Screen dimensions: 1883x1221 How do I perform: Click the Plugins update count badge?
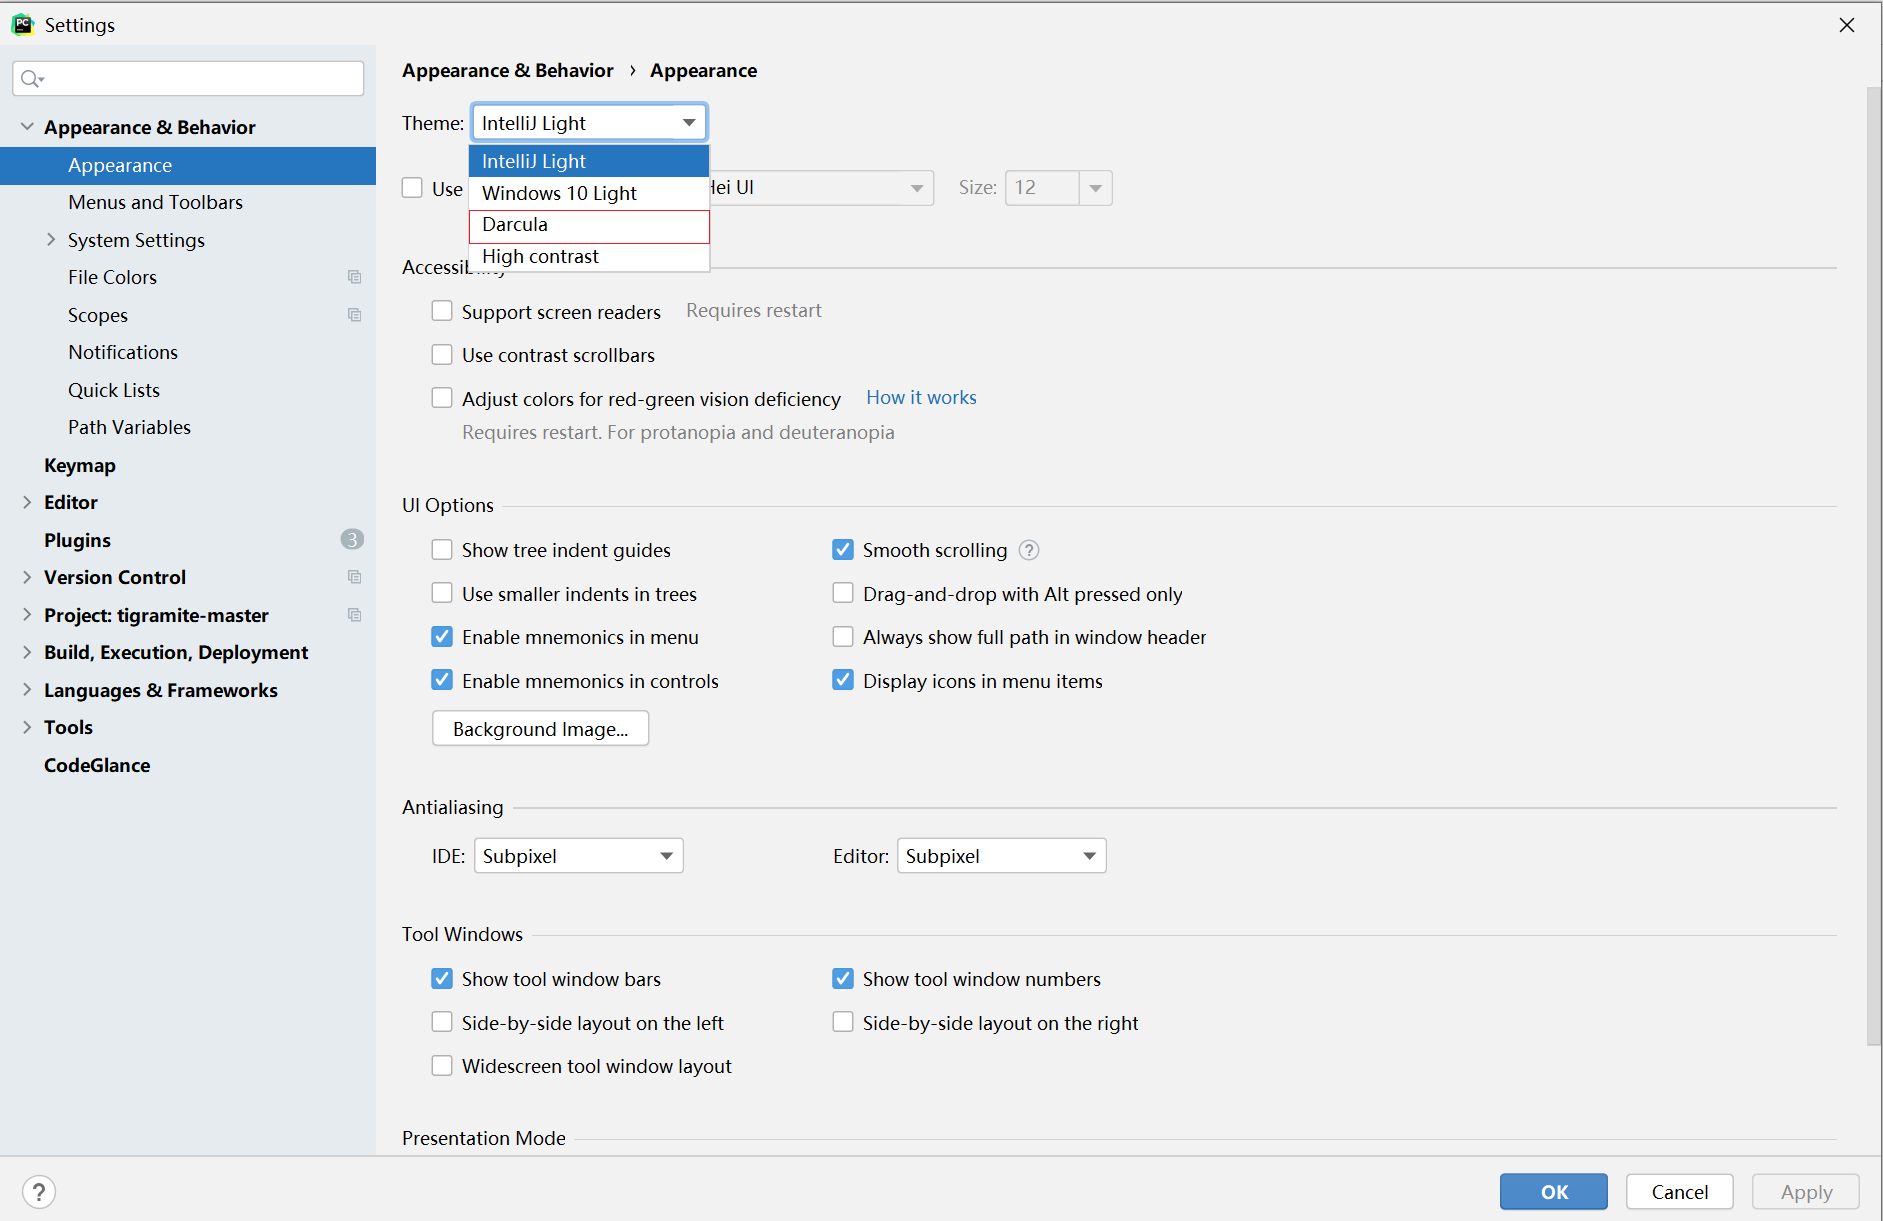(x=352, y=540)
